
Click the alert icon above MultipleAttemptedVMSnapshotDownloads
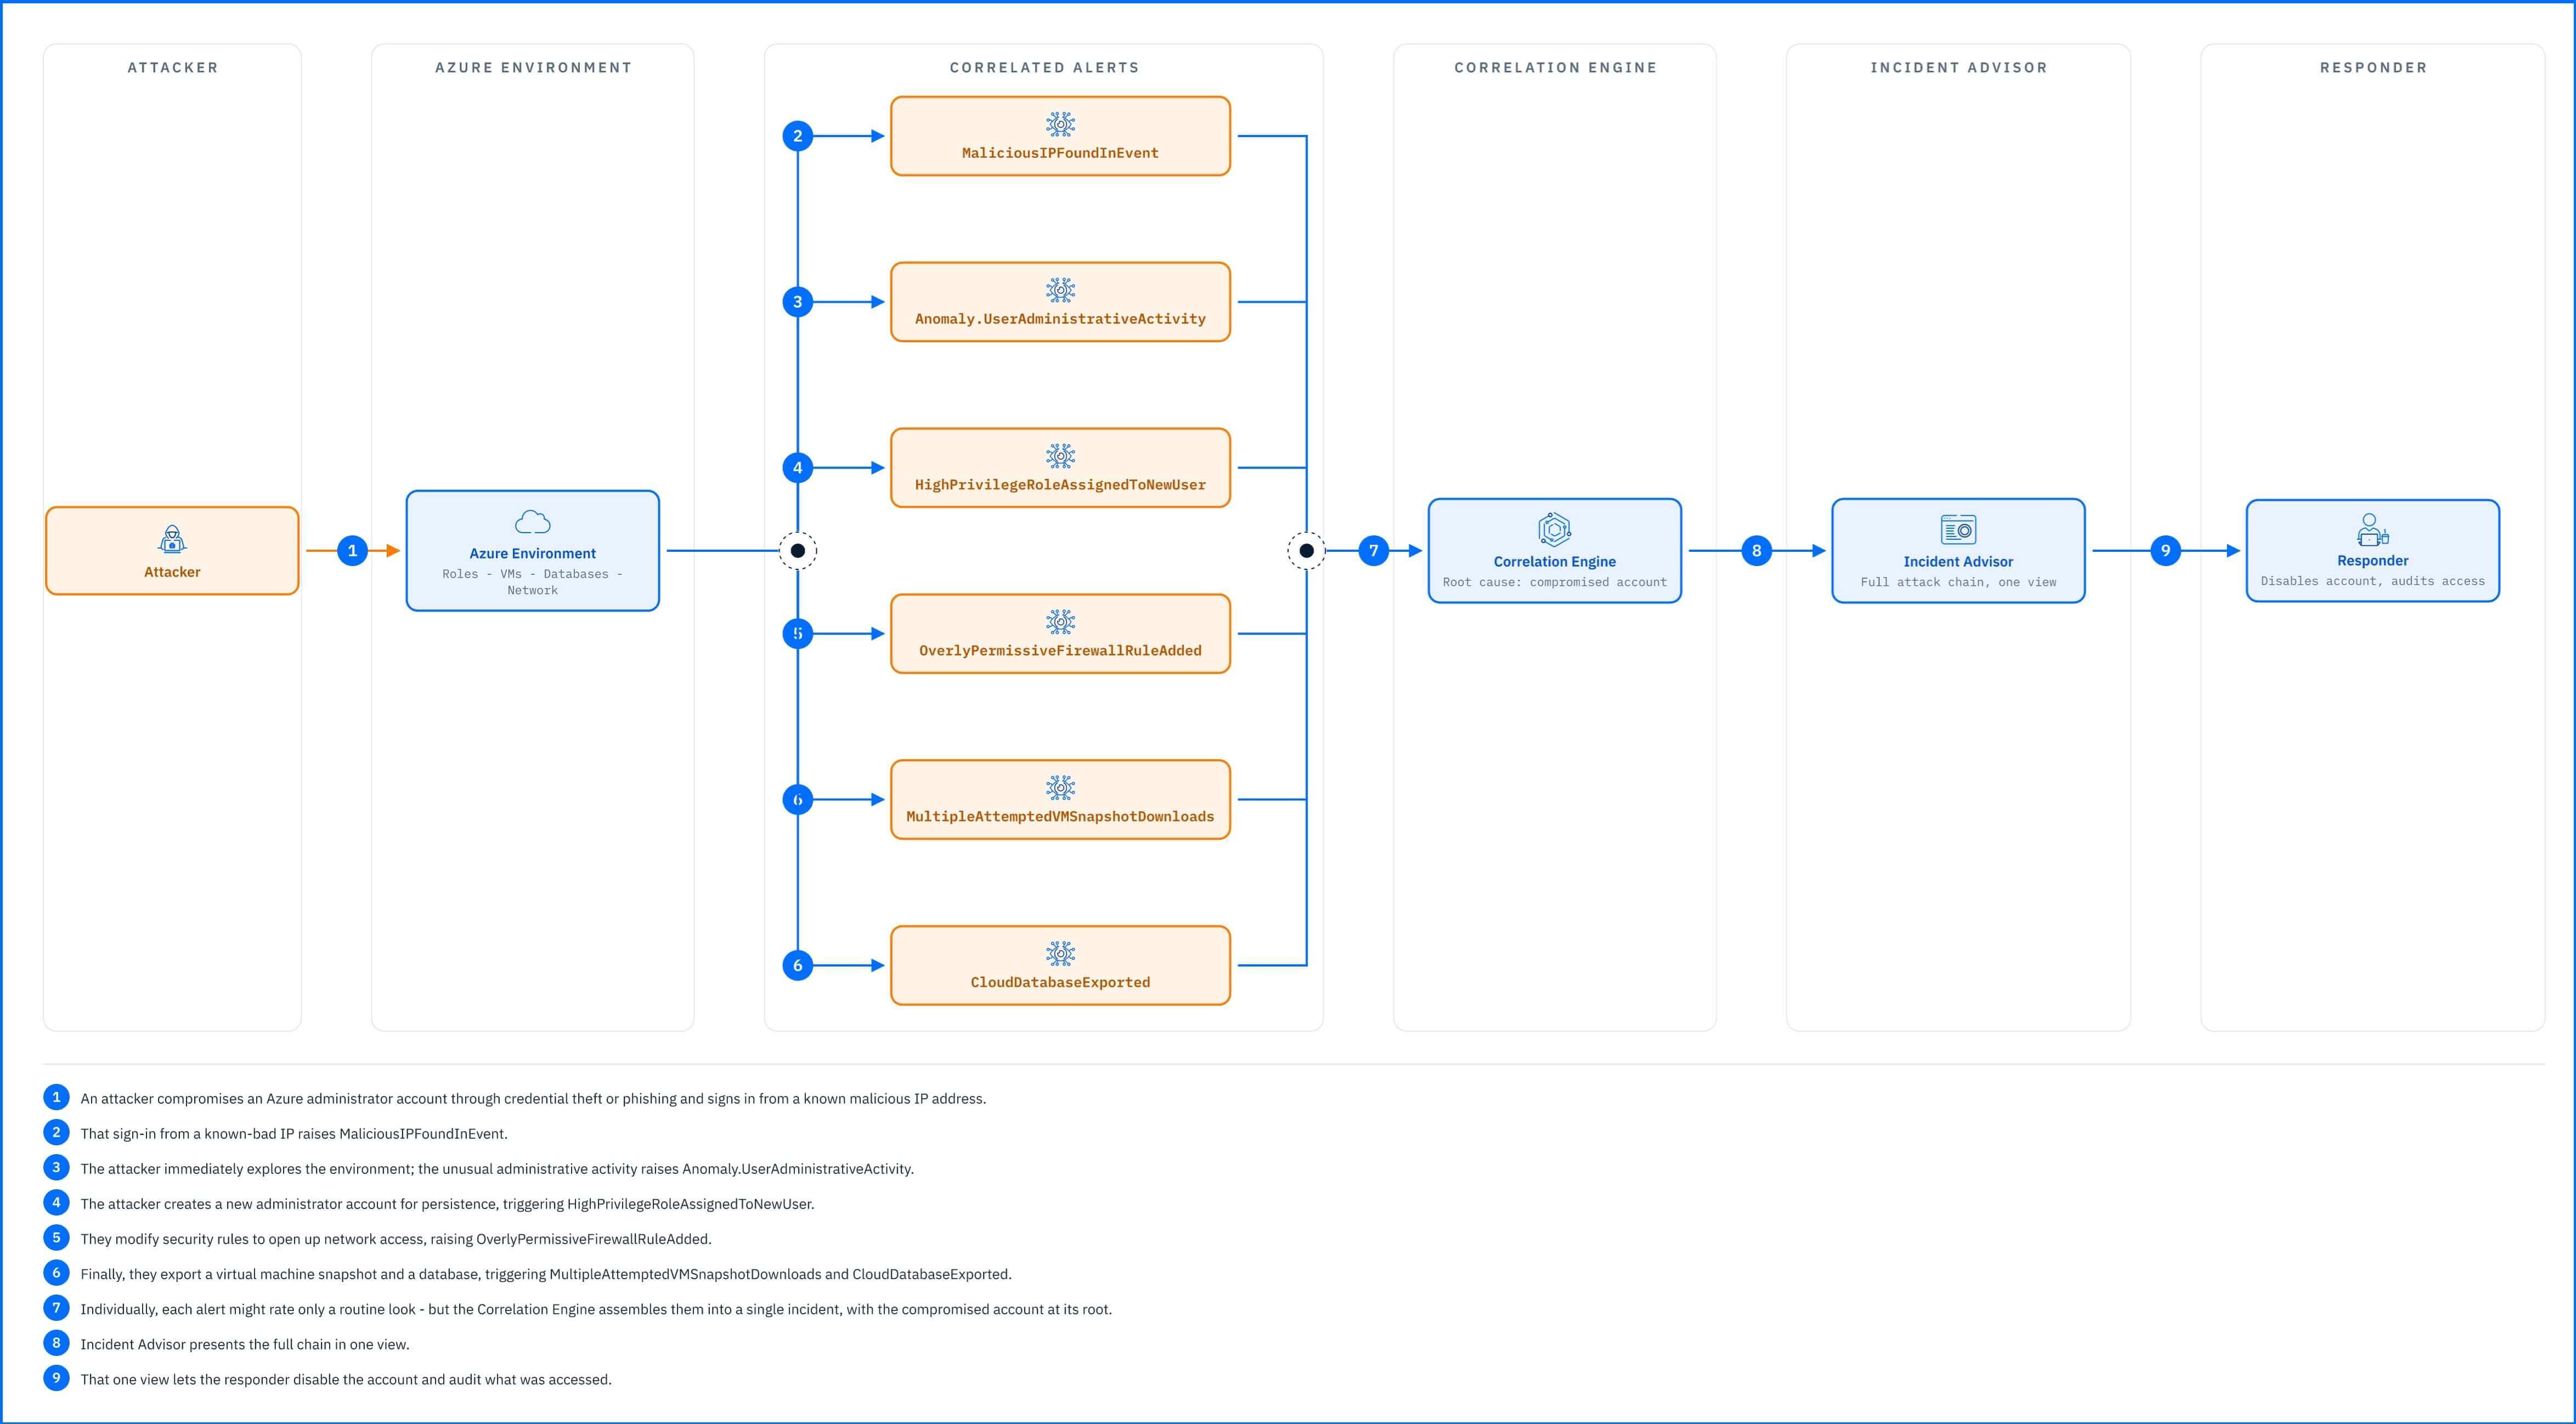click(1060, 788)
